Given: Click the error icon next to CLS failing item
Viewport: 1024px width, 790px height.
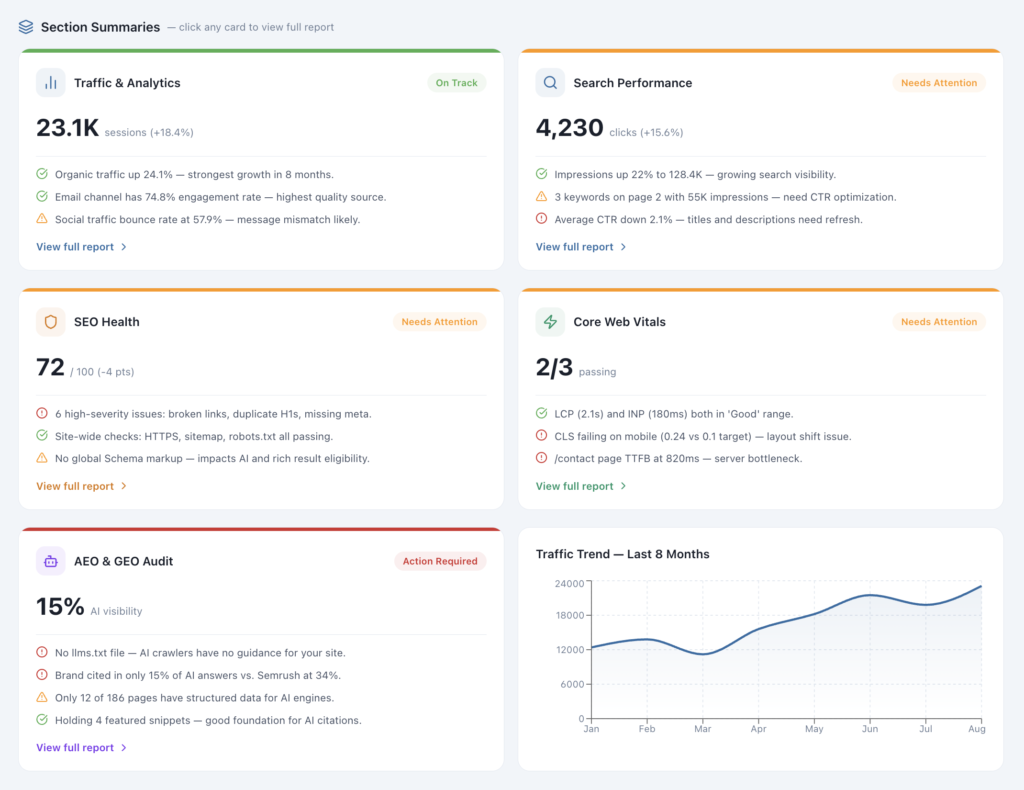Looking at the screenshot, I should tap(541, 435).
